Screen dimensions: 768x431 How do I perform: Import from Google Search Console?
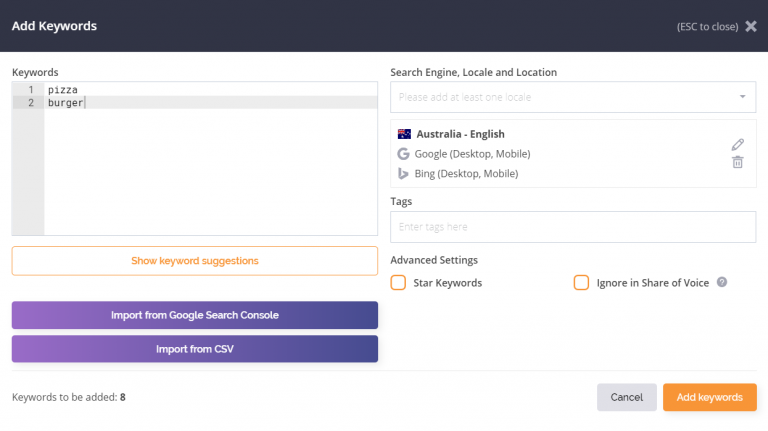(x=195, y=315)
